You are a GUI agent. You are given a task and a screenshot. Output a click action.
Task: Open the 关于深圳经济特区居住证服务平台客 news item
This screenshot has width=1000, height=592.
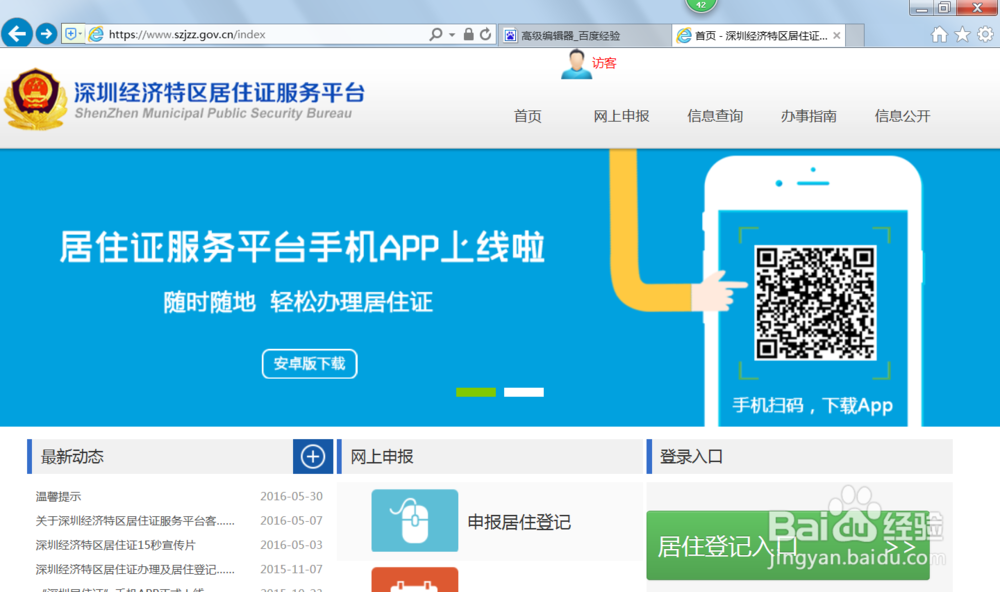pos(135,521)
